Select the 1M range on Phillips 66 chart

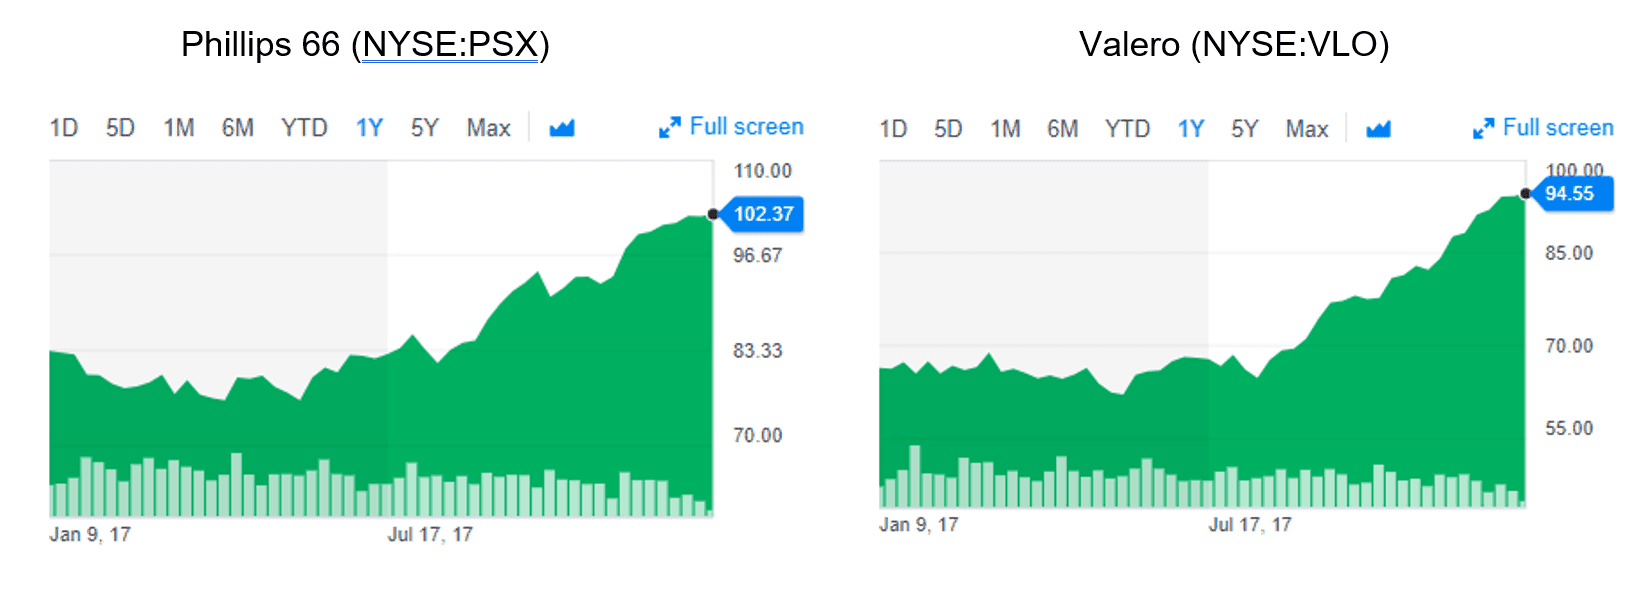[x=177, y=127]
